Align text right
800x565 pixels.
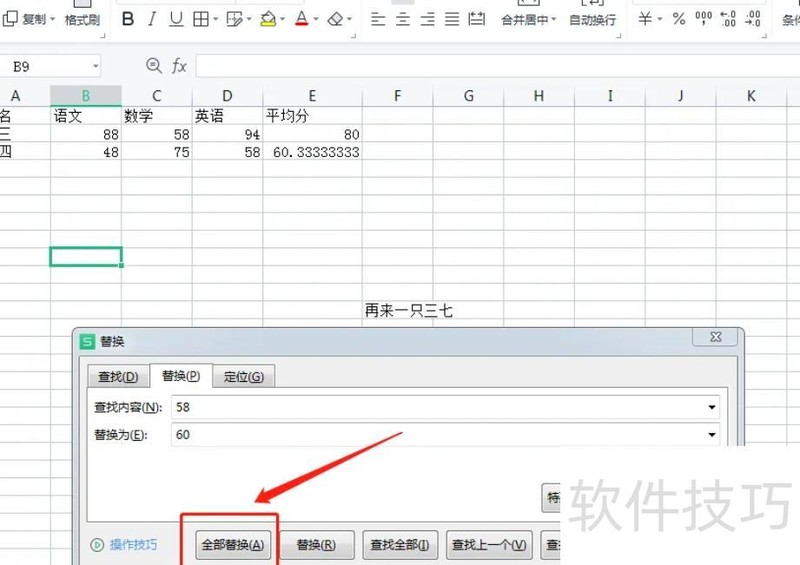coord(428,19)
